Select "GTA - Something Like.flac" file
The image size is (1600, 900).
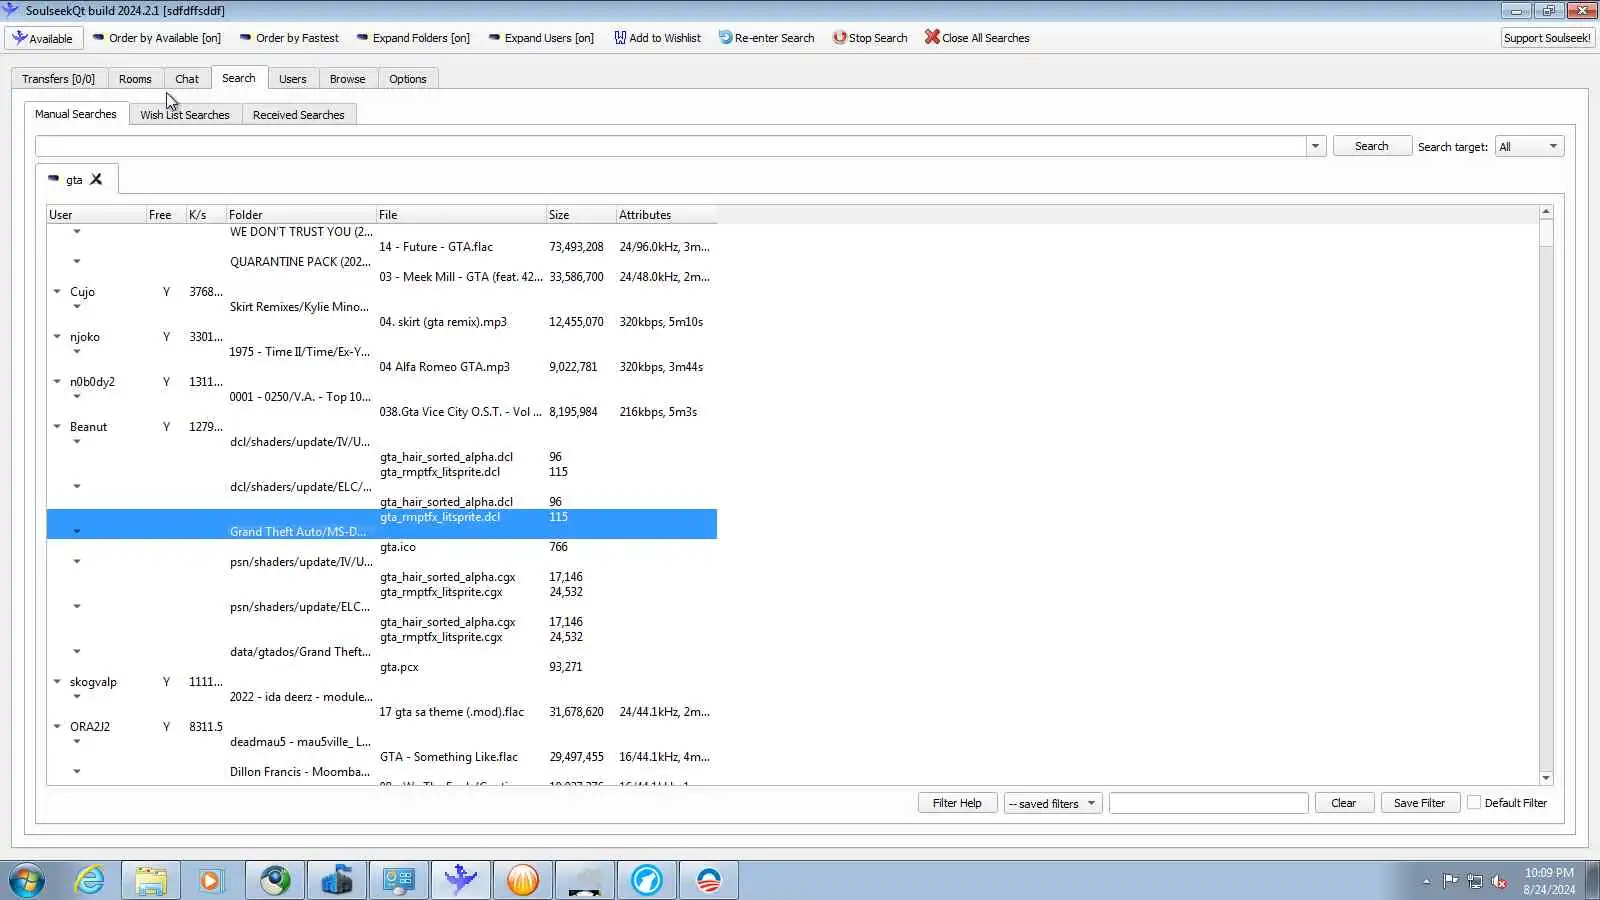pos(448,757)
